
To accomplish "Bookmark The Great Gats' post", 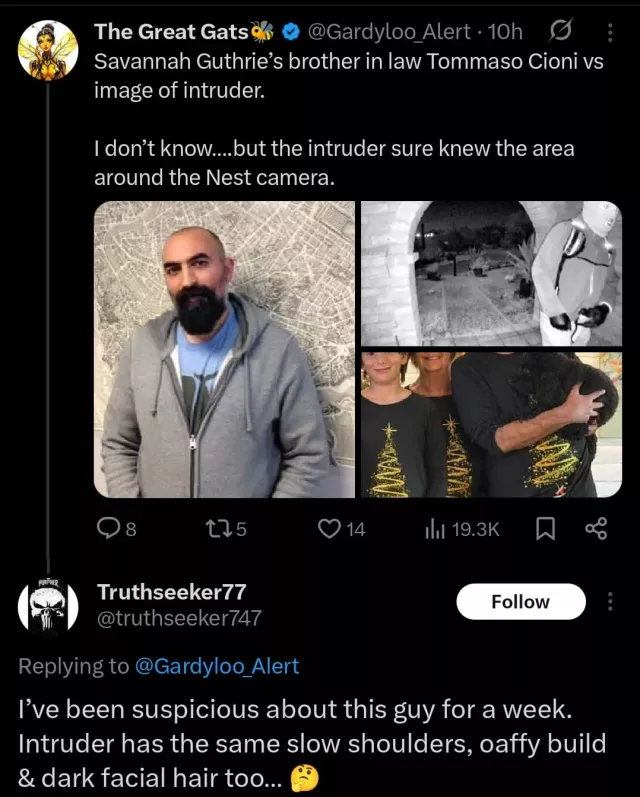I will click(x=545, y=529).
